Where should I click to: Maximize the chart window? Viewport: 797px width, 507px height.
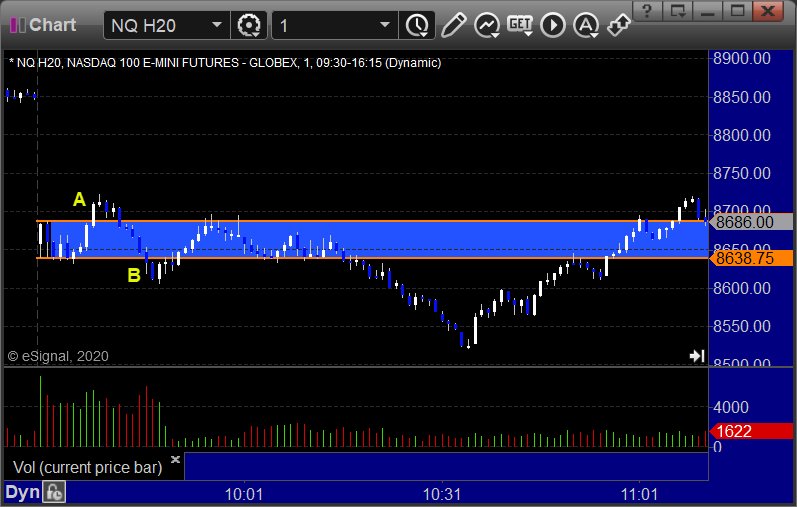[x=738, y=11]
